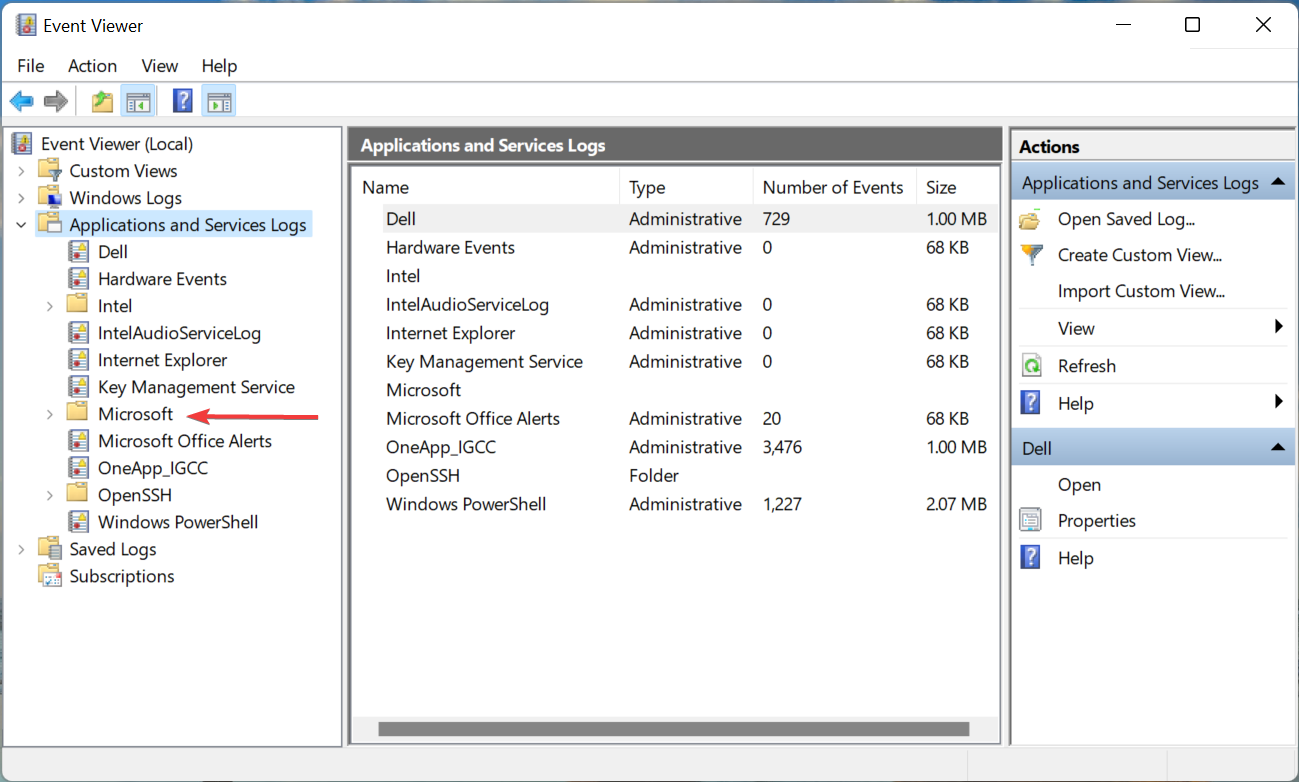Click the Up One Level folder icon
Image resolution: width=1299 pixels, height=782 pixels.
pos(102,101)
